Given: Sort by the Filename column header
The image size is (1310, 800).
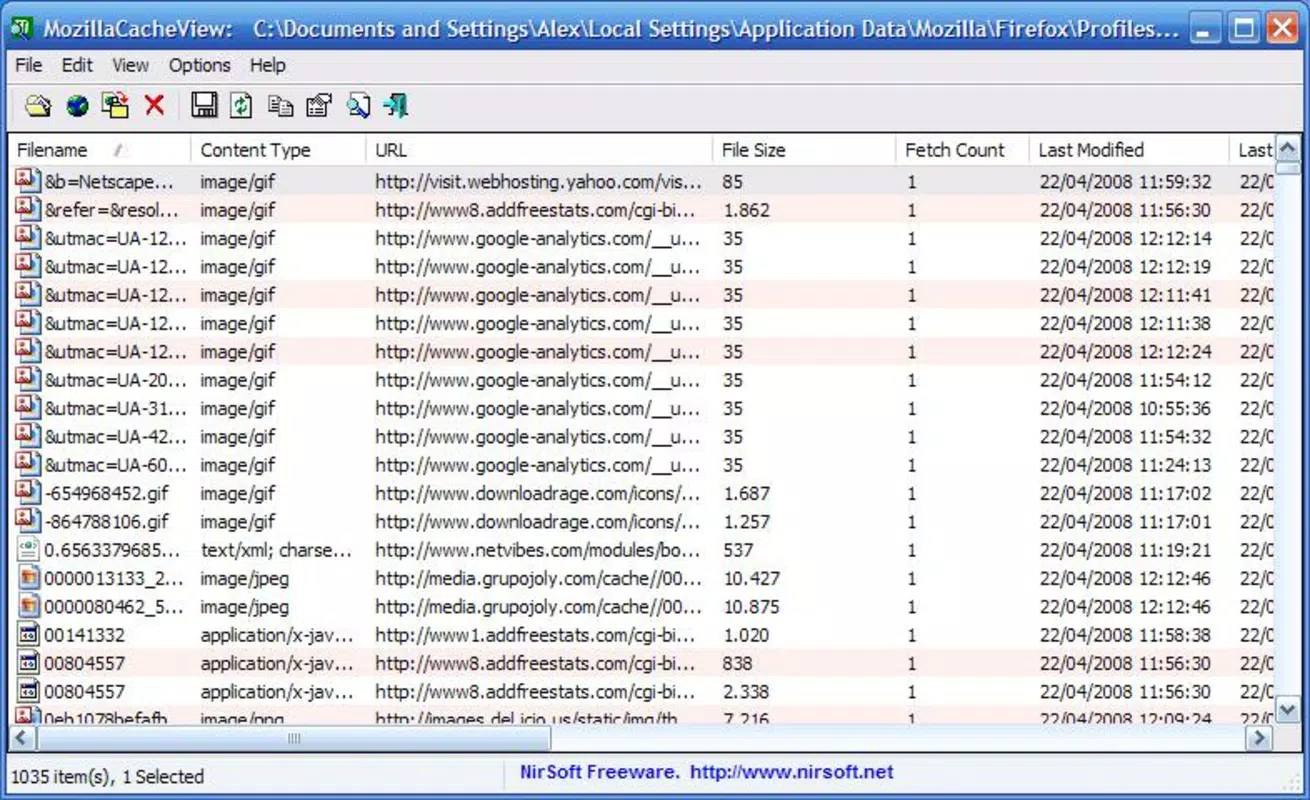Looking at the screenshot, I should pos(100,150).
